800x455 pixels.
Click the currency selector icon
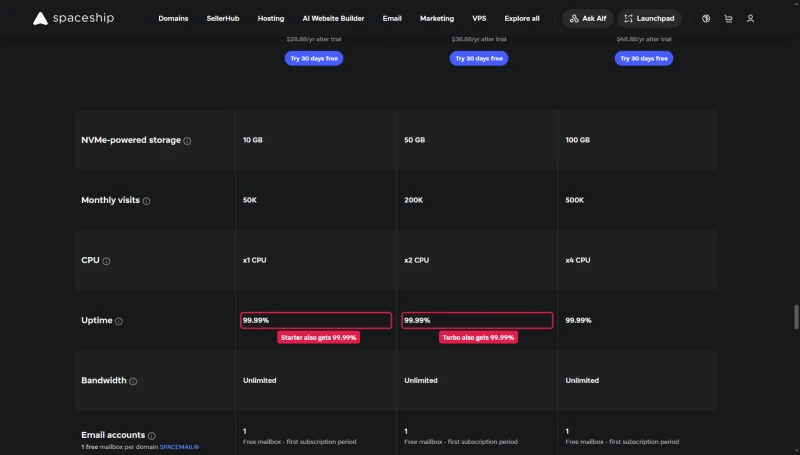[706, 18]
